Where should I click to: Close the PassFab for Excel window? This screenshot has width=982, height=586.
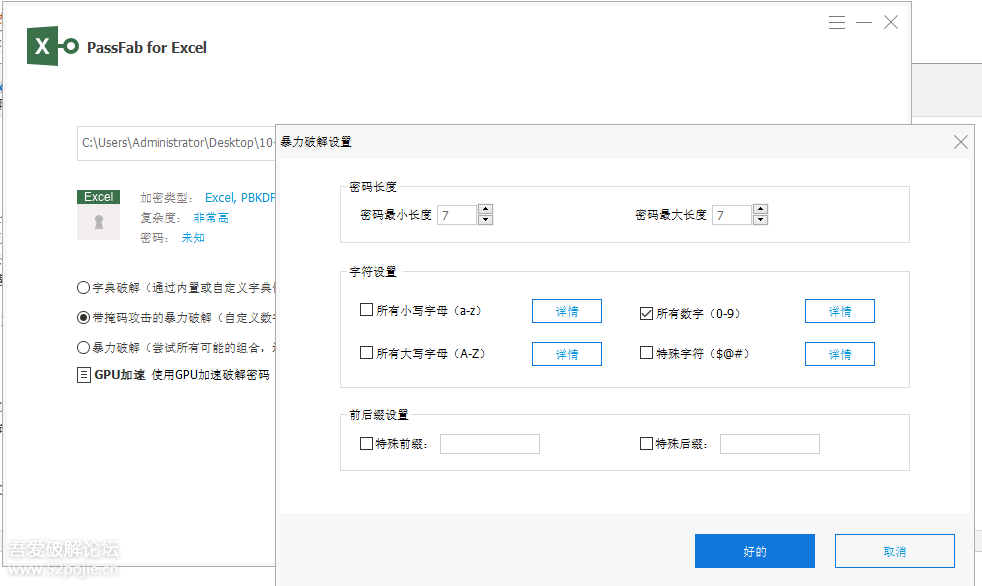pyautogui.click(x=891, y=23)
